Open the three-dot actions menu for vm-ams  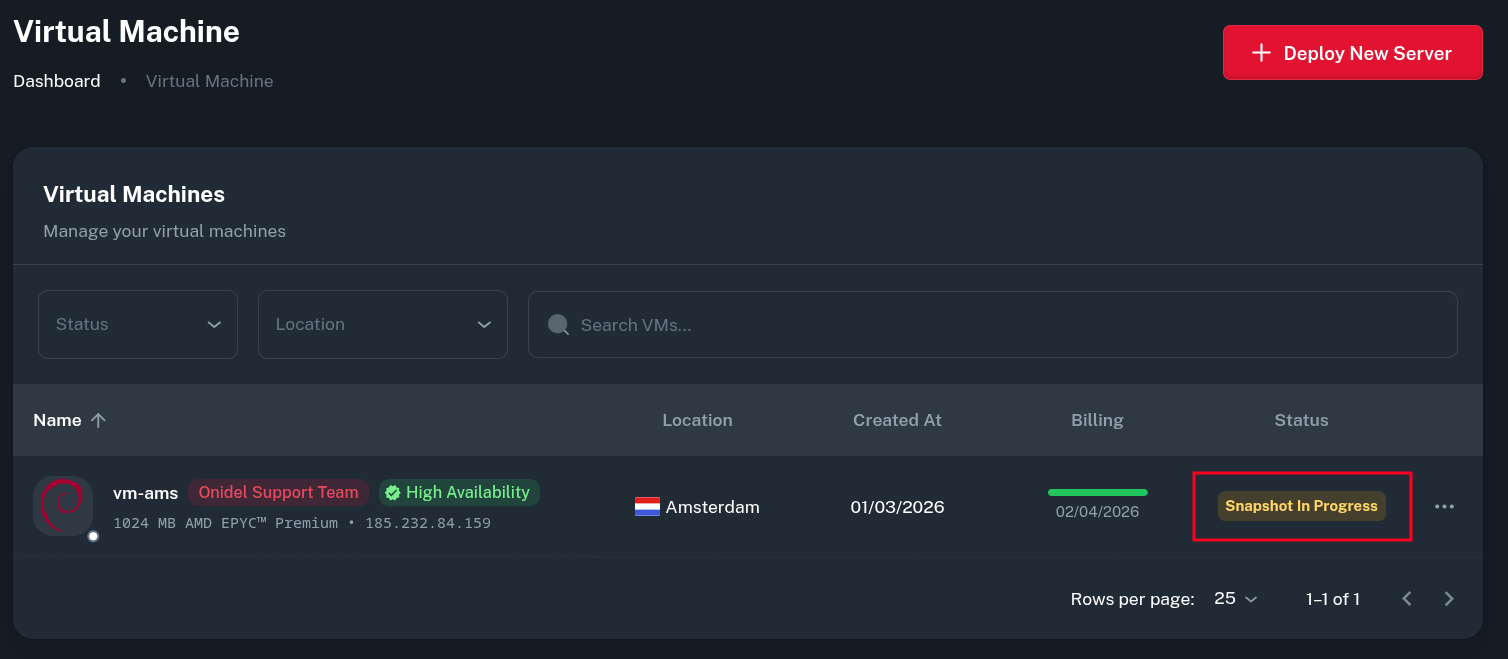tap(1444, 507)
